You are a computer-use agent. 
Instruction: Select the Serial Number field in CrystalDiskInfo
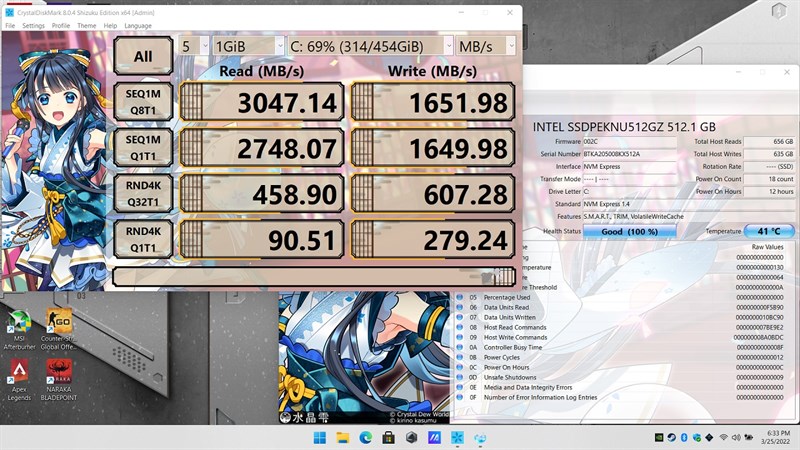click(x=630, y=154)
